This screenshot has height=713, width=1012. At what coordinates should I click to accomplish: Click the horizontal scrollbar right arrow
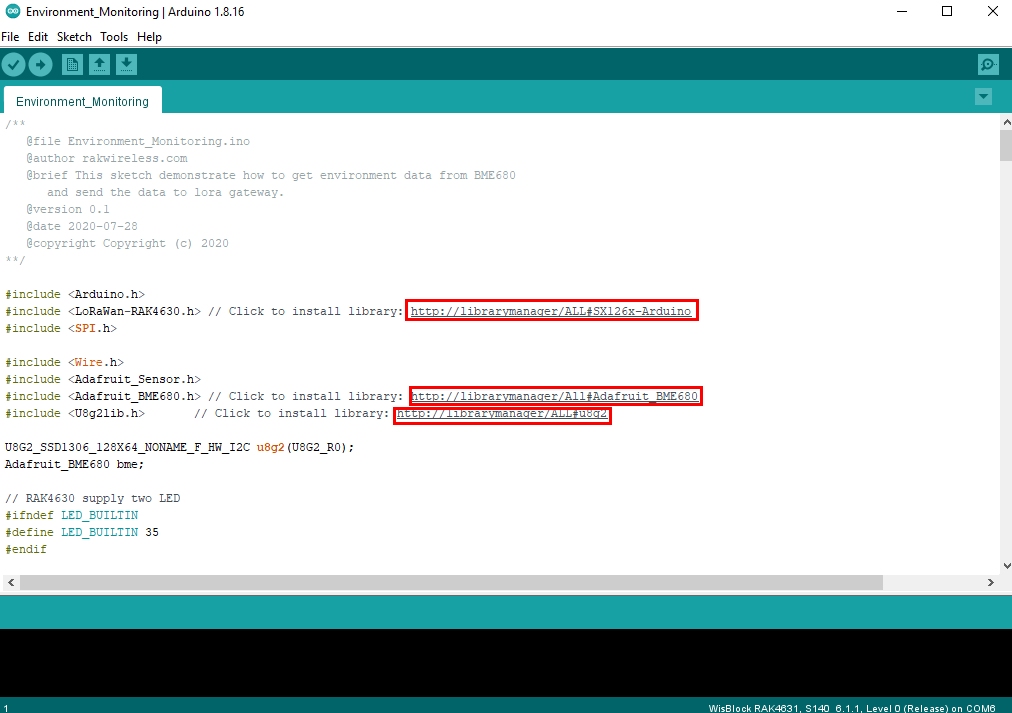991,582
